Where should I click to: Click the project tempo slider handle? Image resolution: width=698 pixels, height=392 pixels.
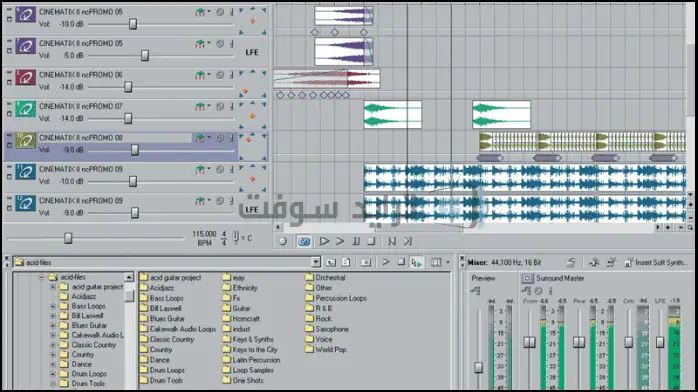click(x=68, y=238)
